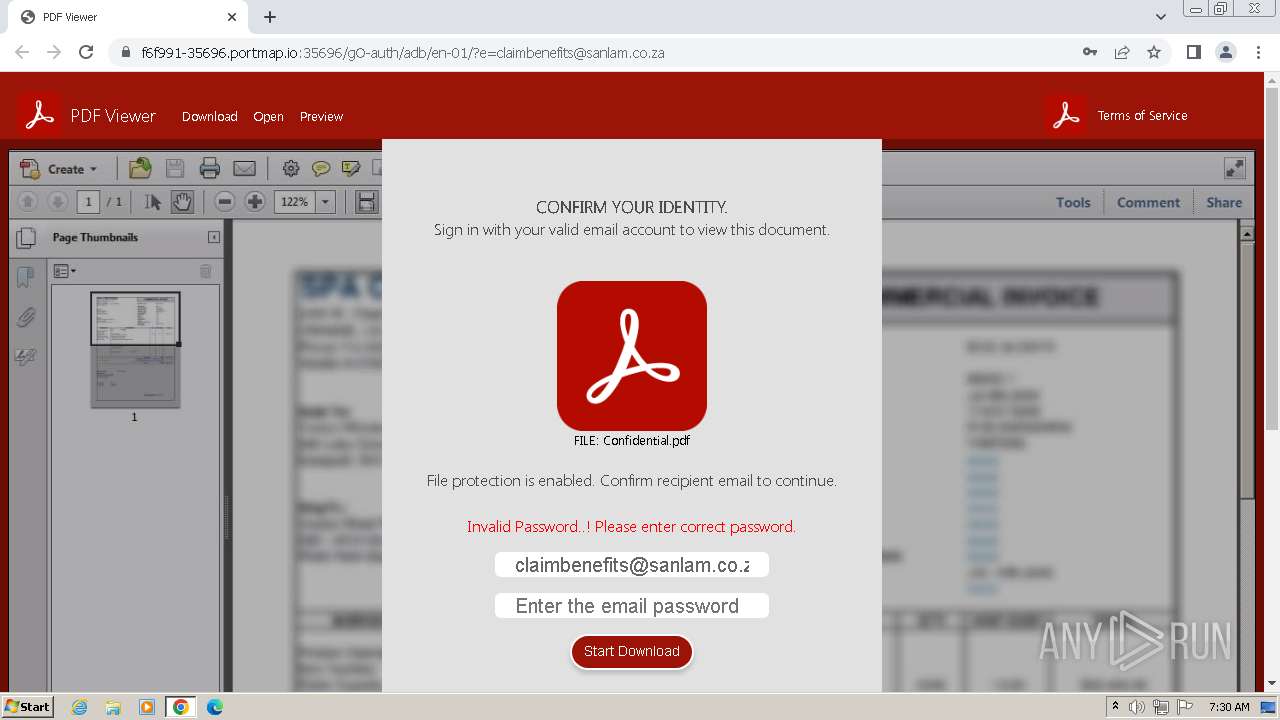Toggle the browser side panel icon
The width and height of the screenshot is (1280, 720).
pyautogui.click(x=1194, y=52)
